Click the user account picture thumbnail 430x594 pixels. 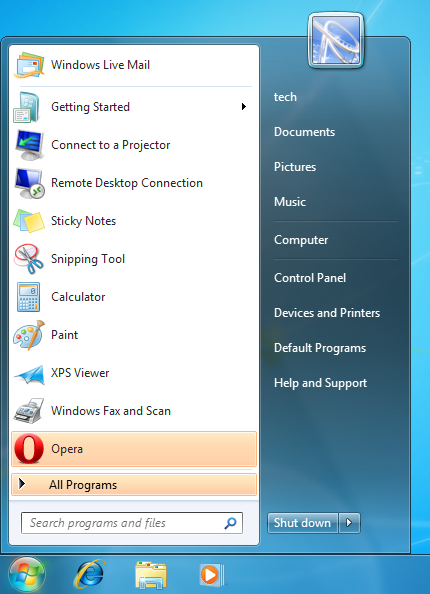click(336, 41)
